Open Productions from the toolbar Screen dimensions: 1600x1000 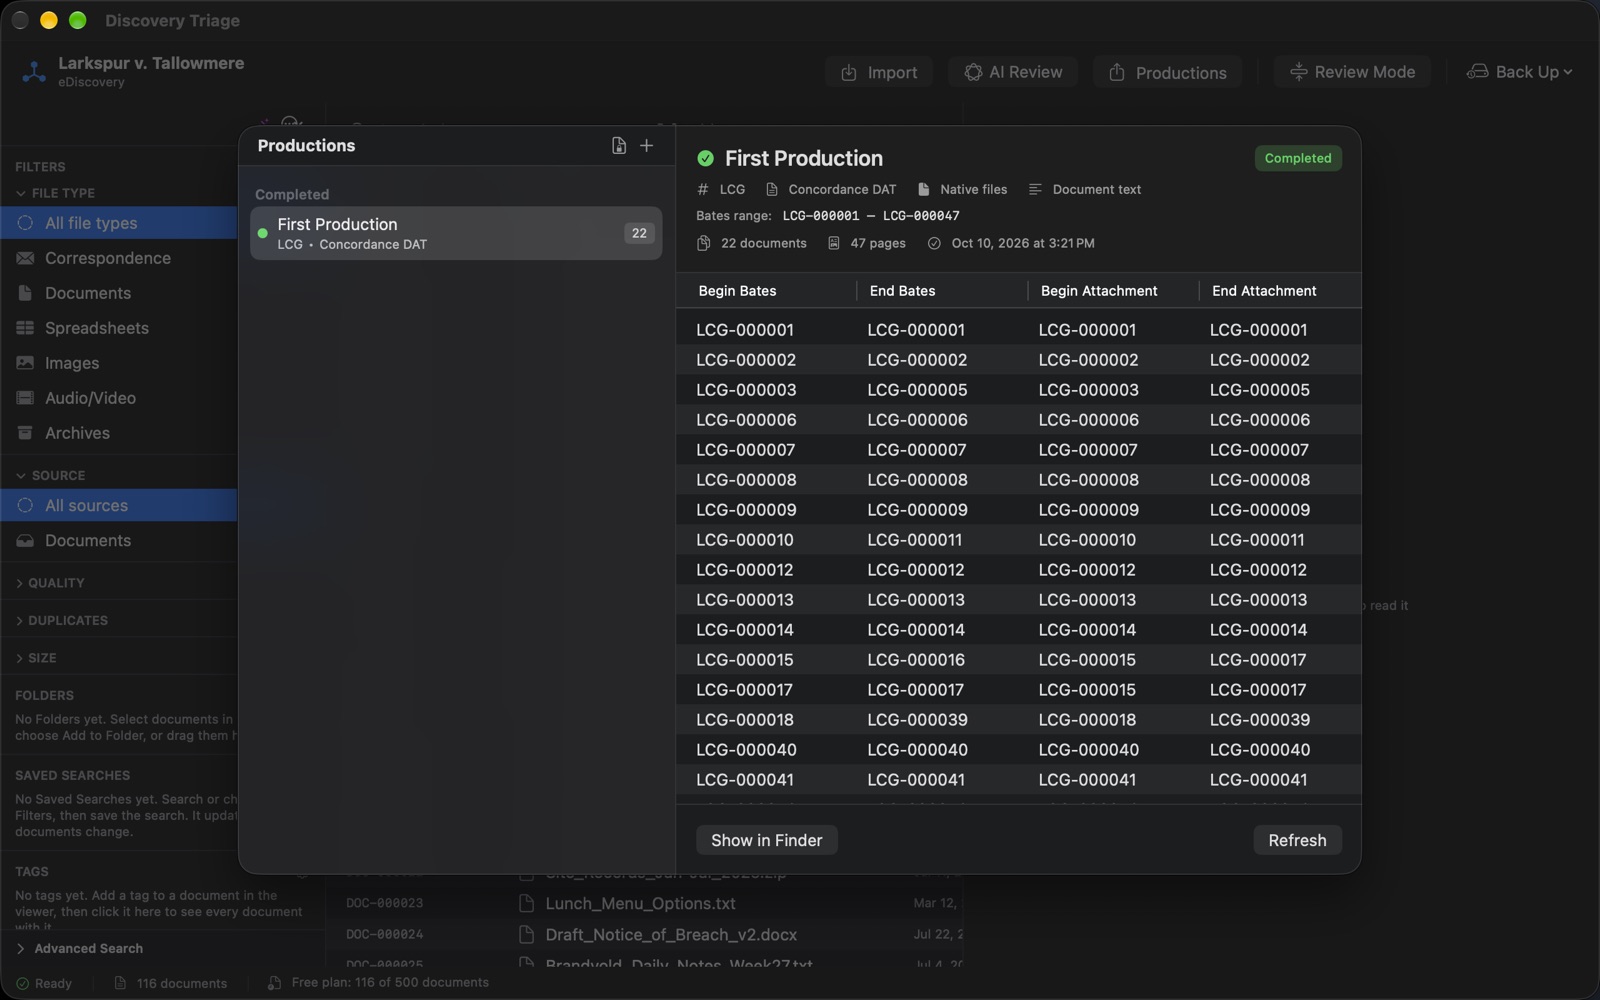pyautogui.click(x=1168, y=72)
